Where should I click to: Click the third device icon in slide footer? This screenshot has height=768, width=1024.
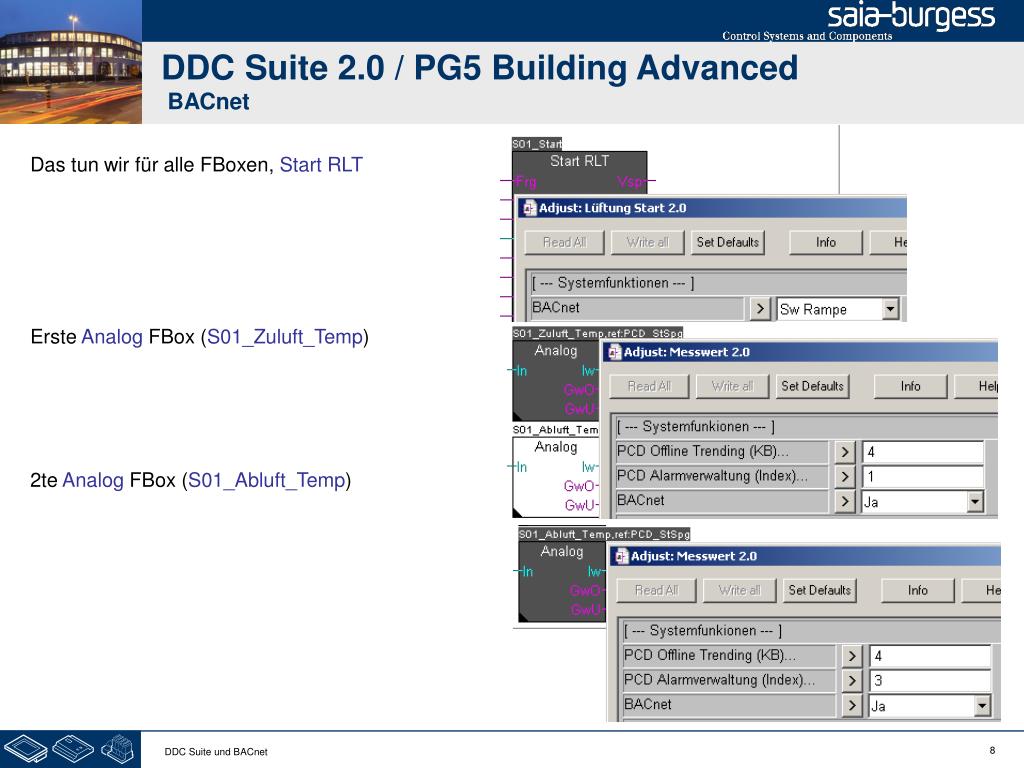(118, 748)
